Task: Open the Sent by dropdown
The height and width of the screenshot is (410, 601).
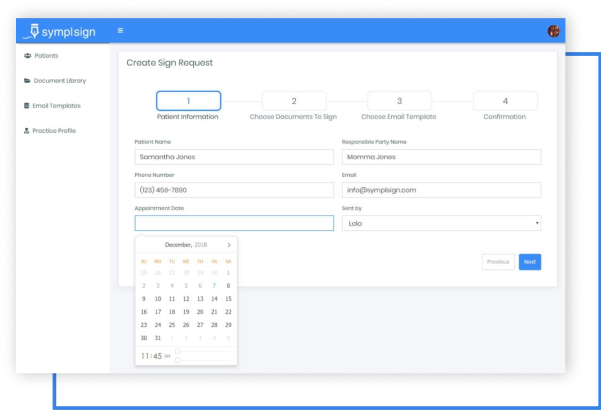Action: point(441,223)
